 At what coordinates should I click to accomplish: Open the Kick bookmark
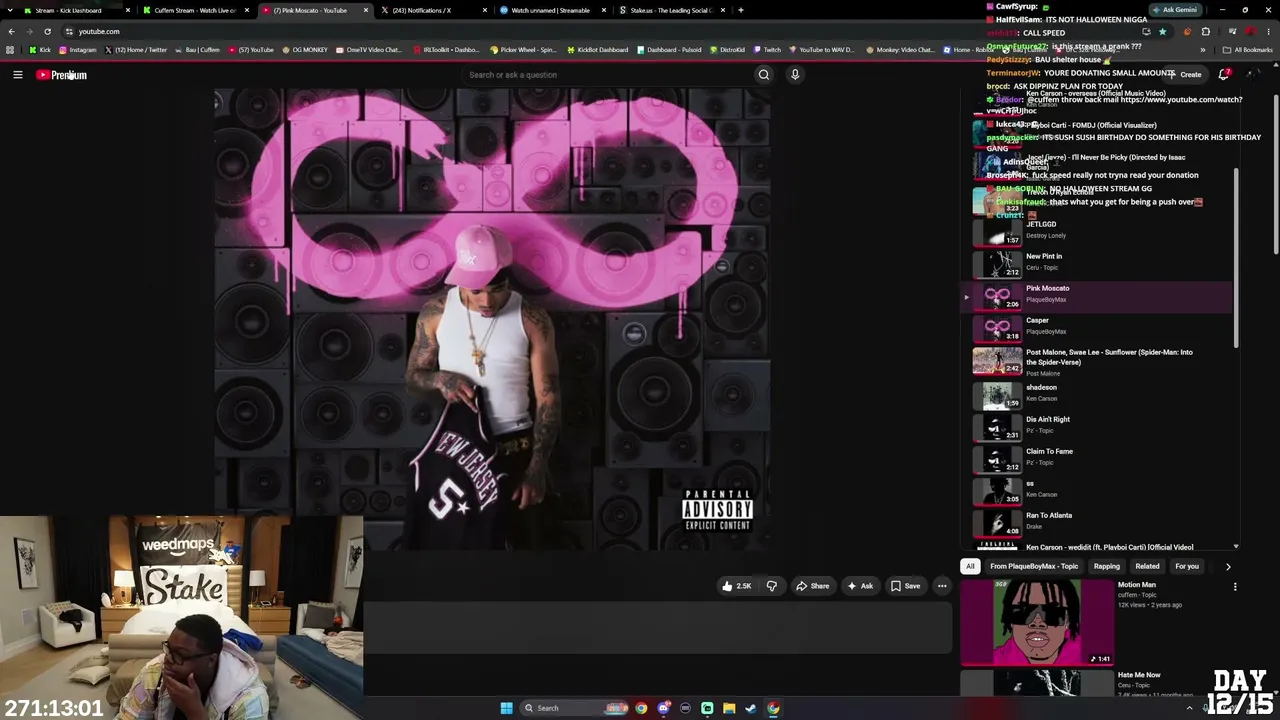click(x=40, y=50)
